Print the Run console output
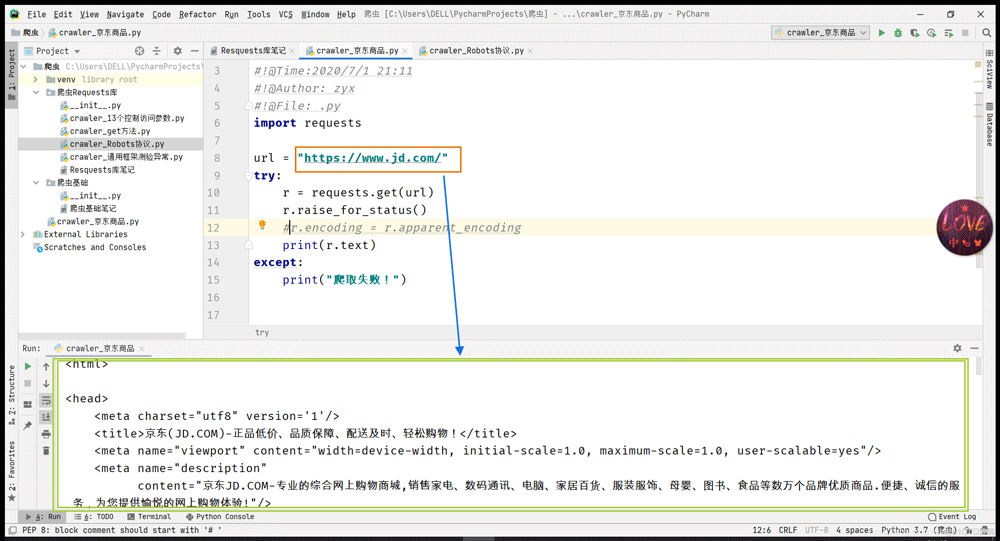 coord(46,434)
